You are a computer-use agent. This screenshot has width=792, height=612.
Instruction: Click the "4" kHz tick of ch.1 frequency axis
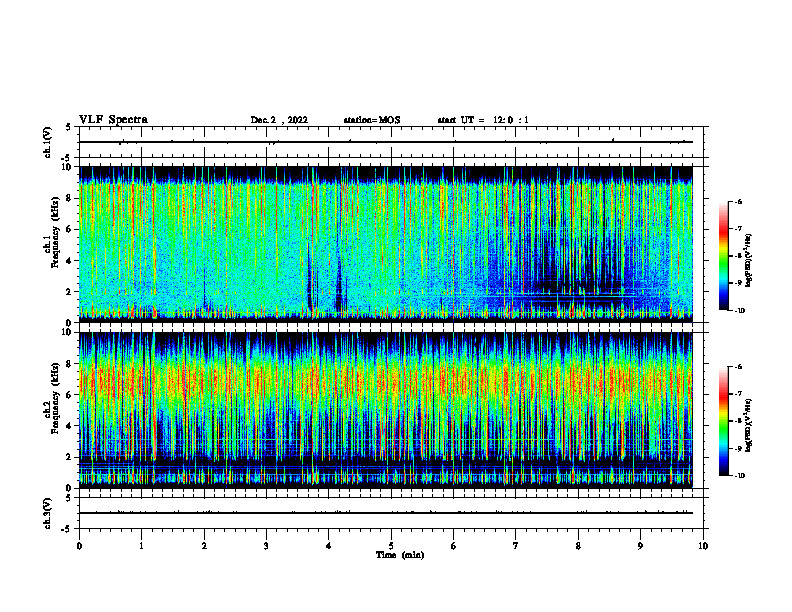point(70,261)
